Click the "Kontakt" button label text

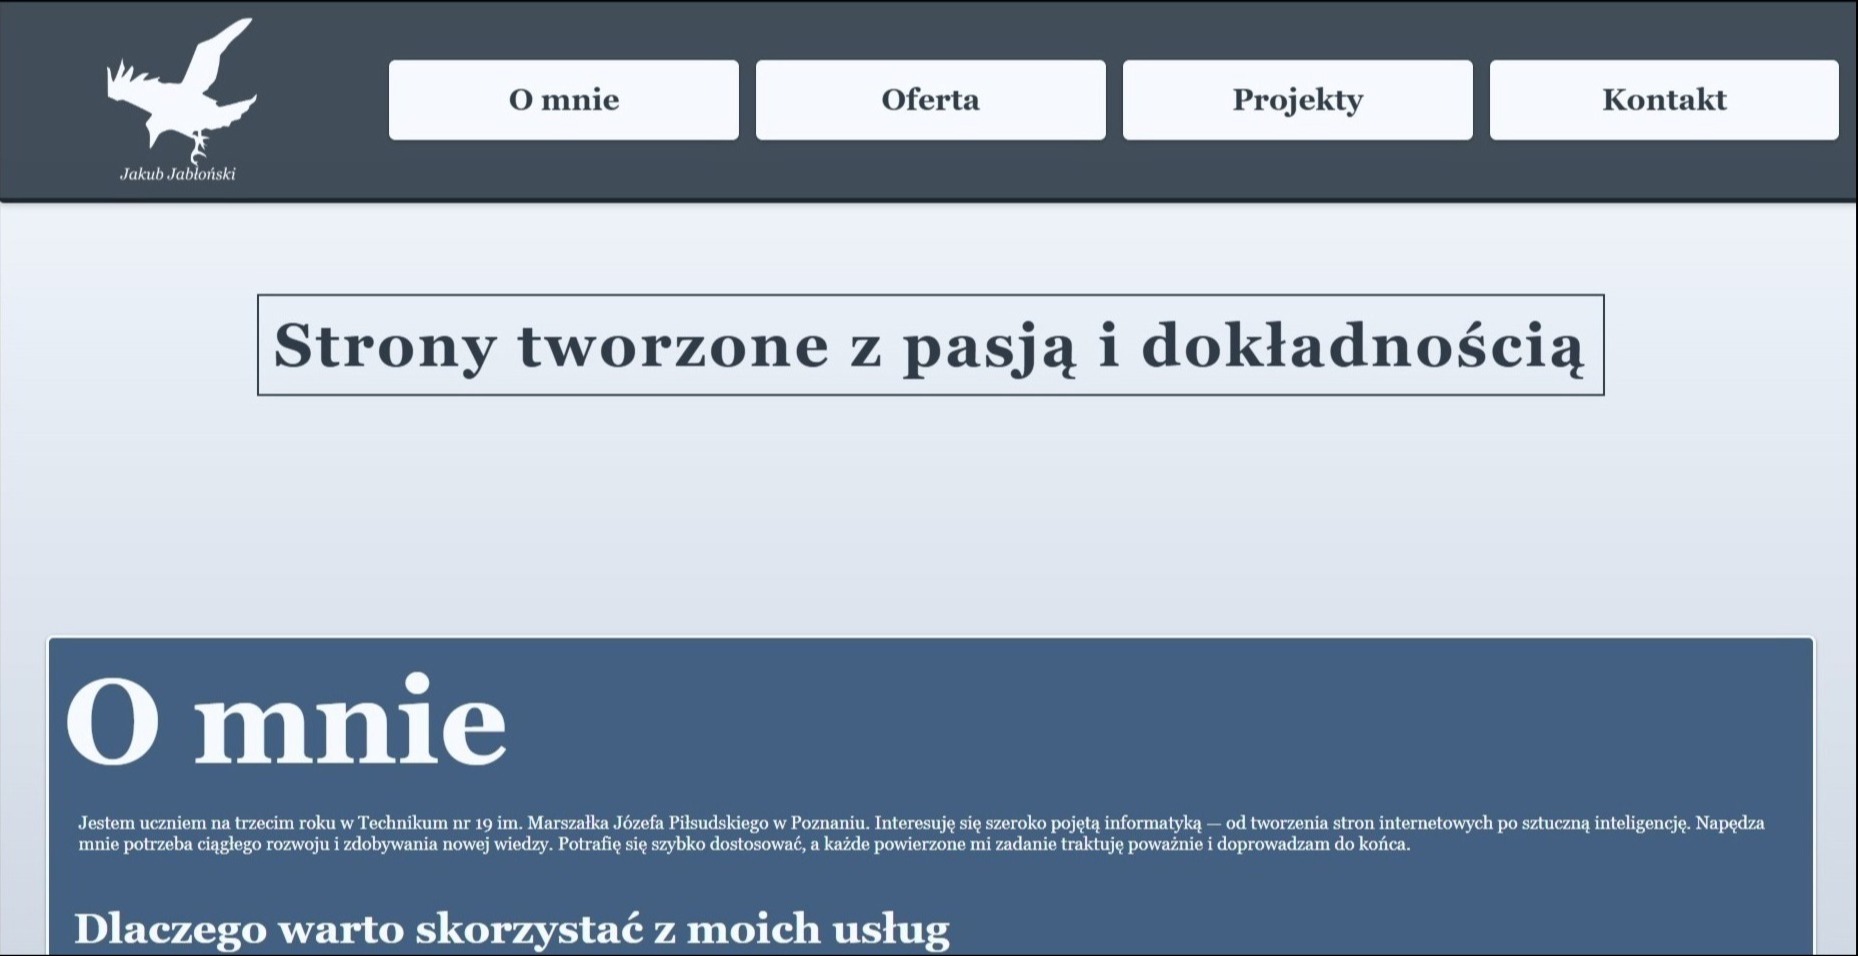[1664, 99]
